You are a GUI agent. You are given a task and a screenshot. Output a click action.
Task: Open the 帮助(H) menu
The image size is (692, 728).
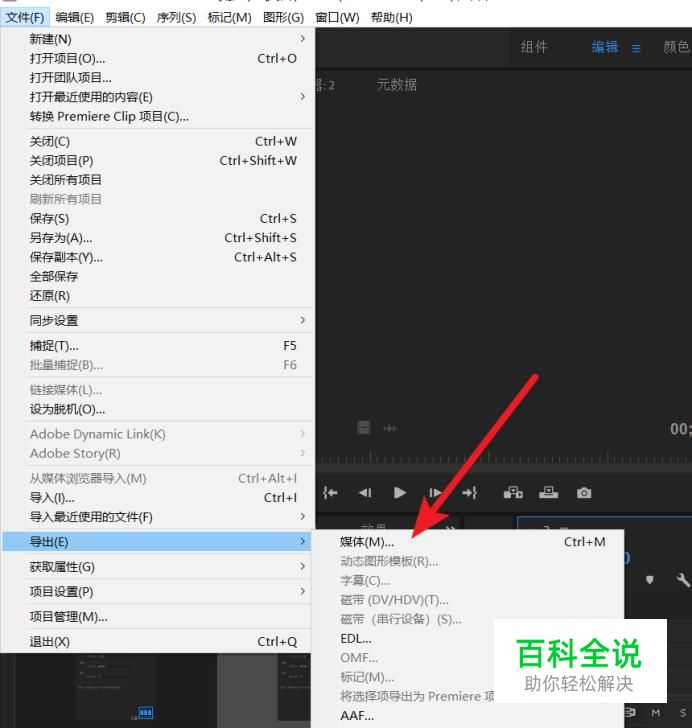pyautogui.click(x=392, y=18)
